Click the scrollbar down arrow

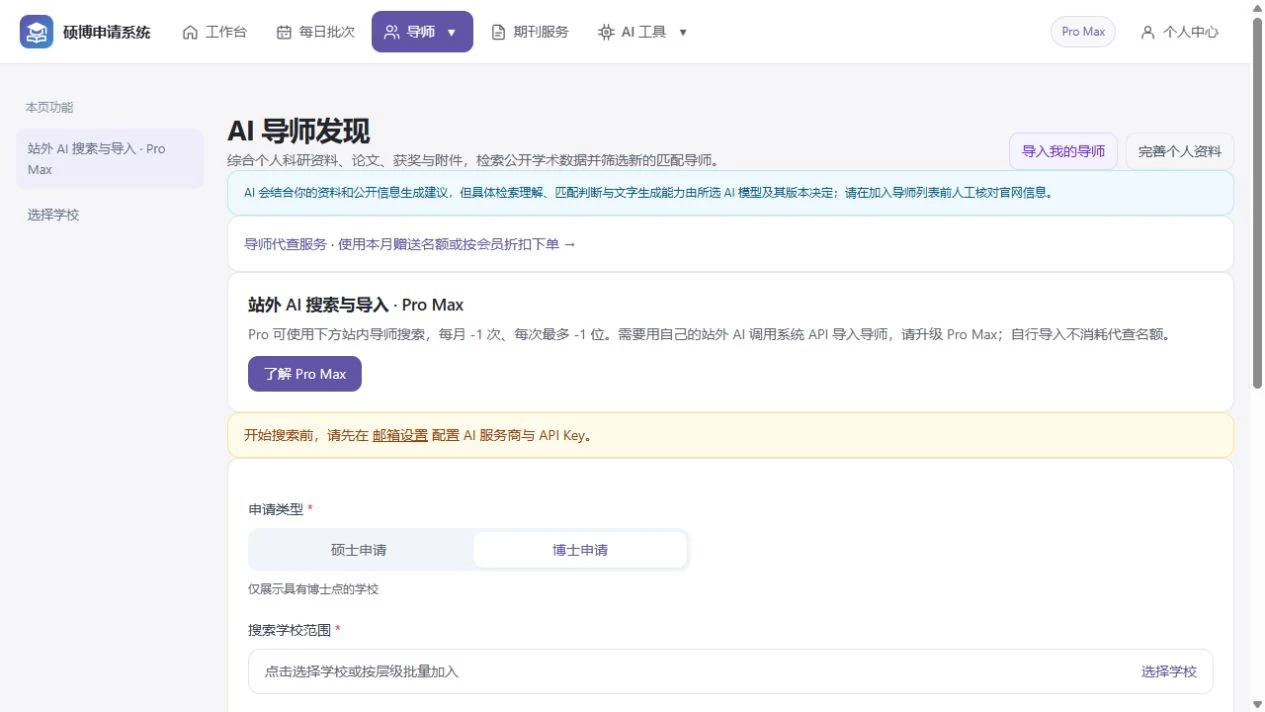(x=1257, y=705)
